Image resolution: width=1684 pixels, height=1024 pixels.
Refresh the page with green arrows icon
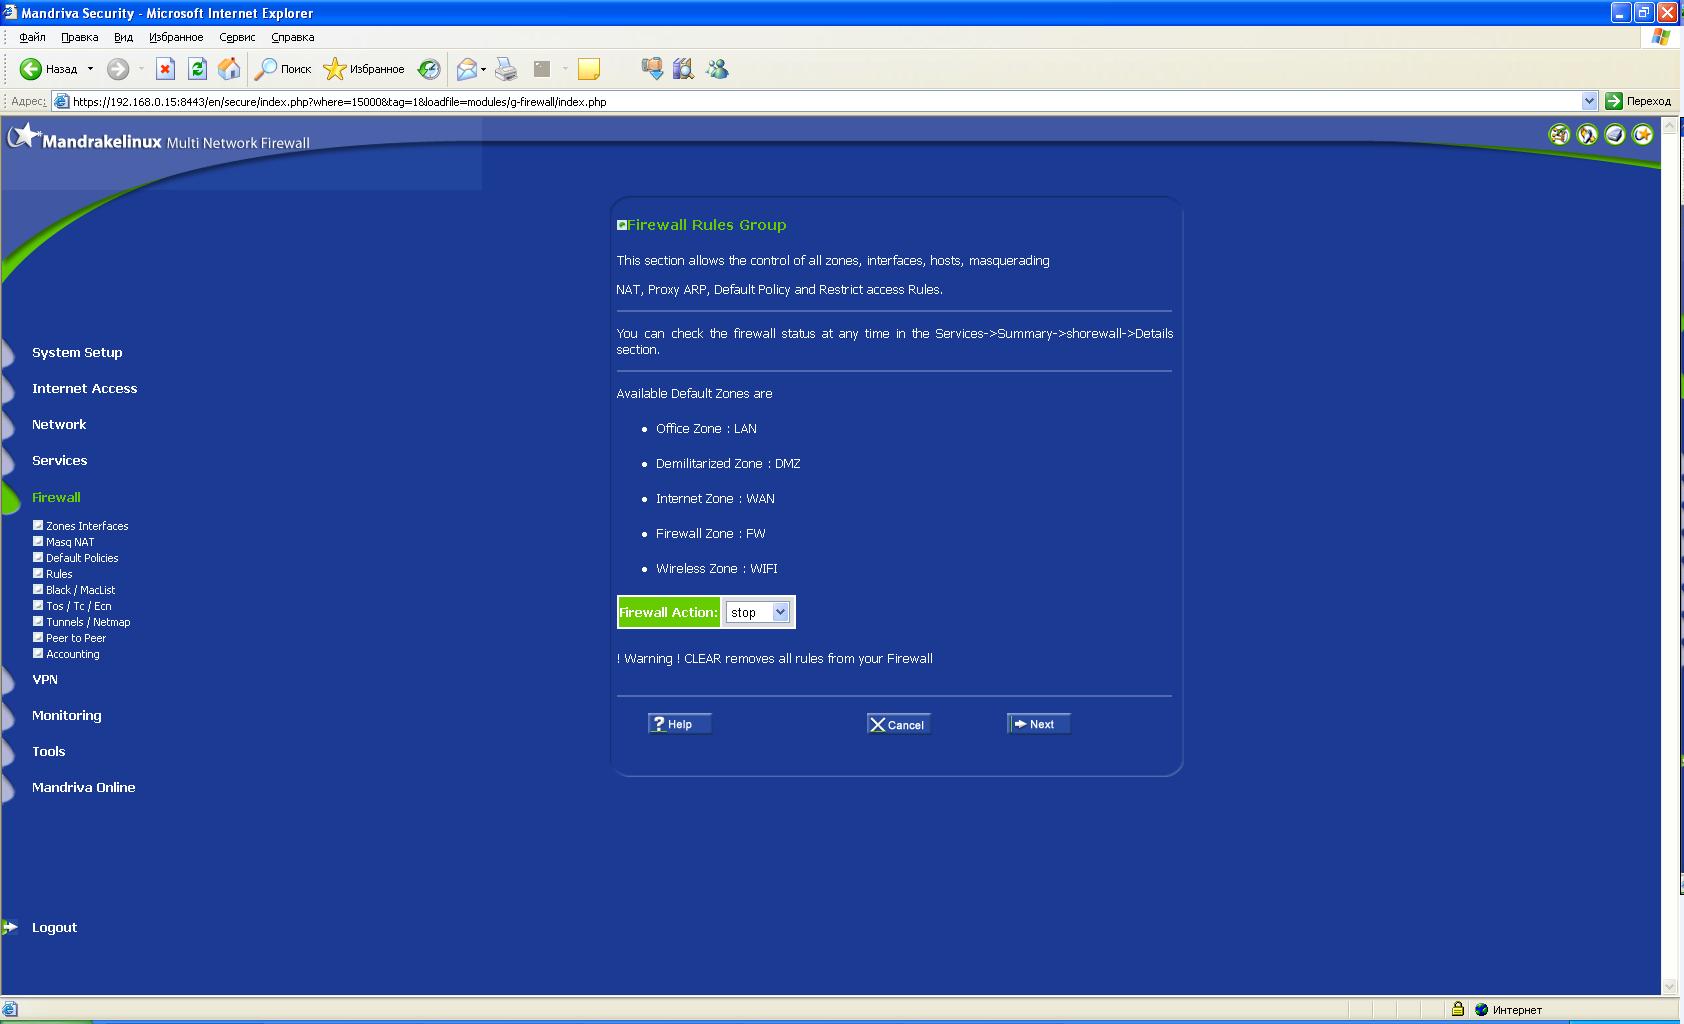[197, 69]
